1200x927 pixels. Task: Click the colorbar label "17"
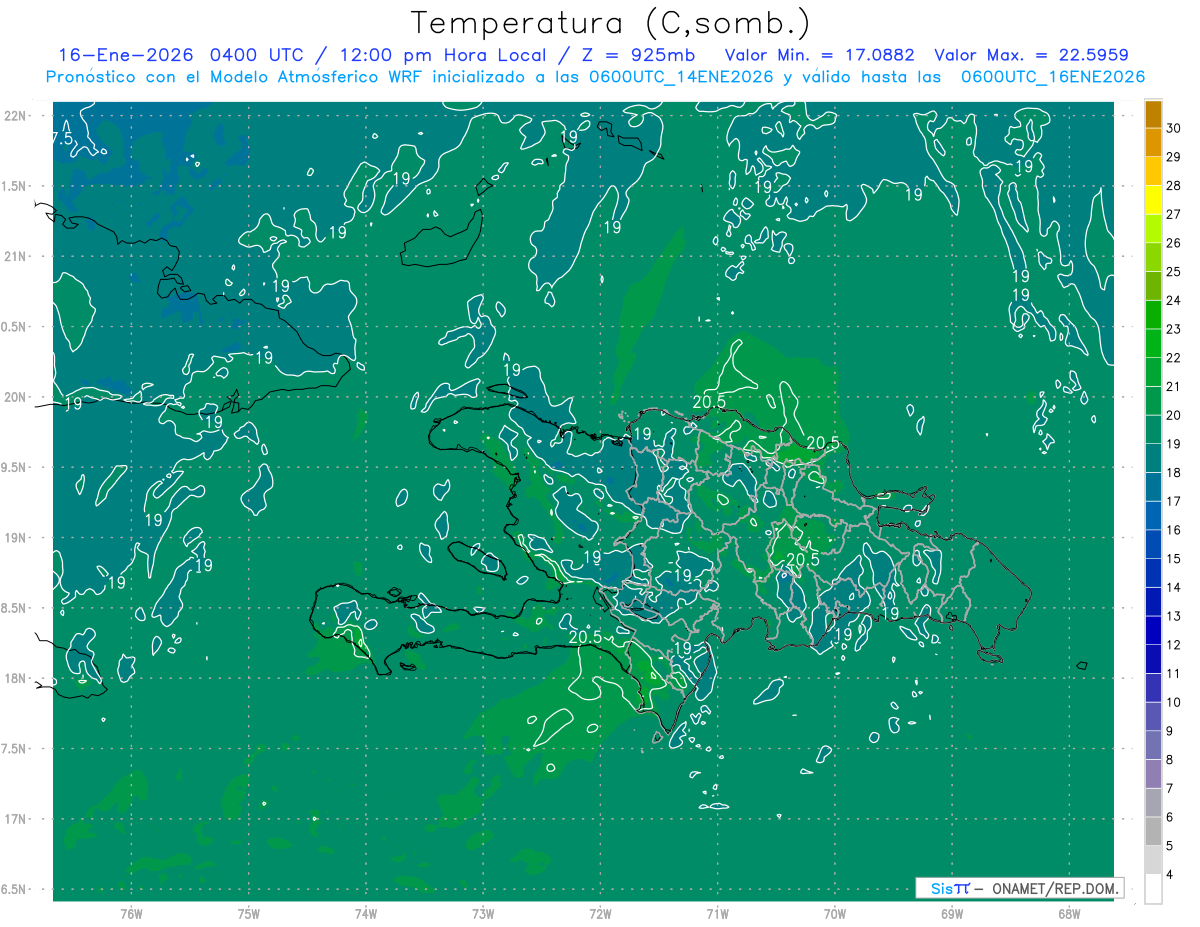(1174, 501)
